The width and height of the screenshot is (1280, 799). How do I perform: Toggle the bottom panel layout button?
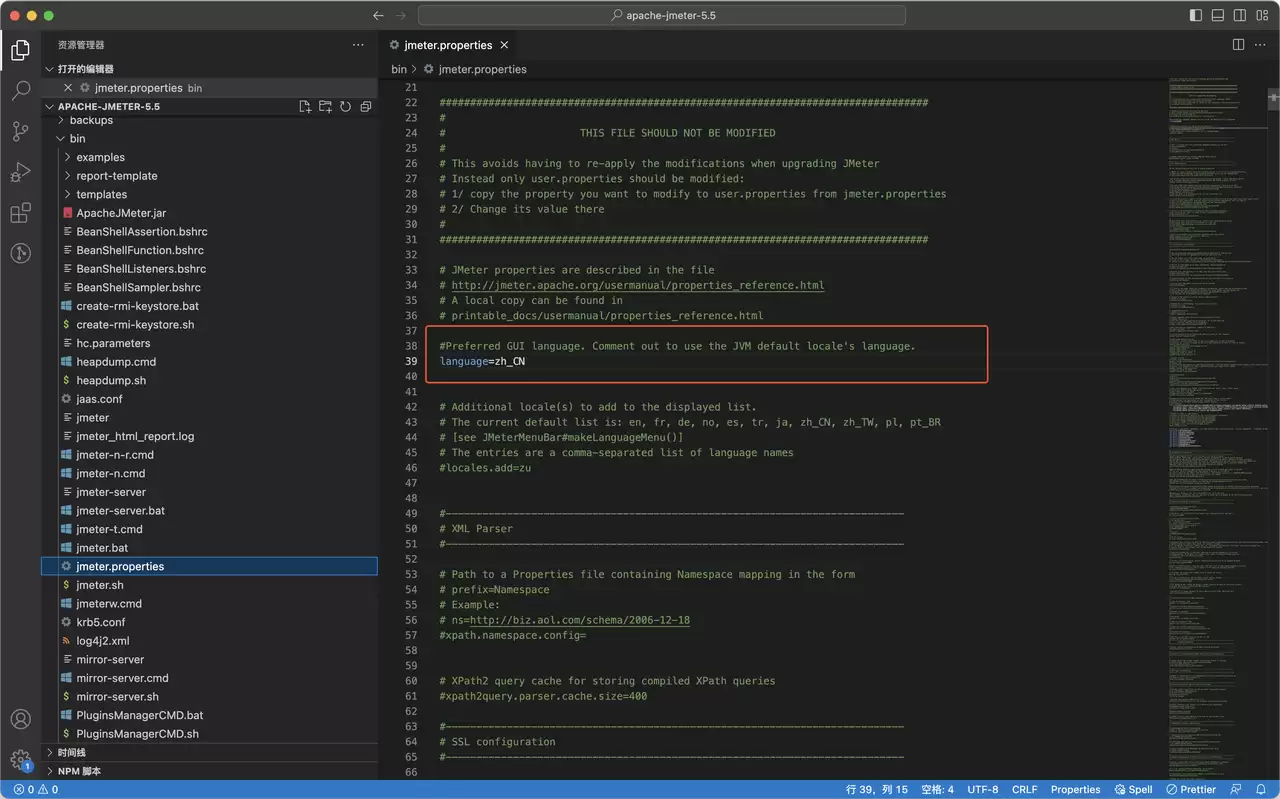(x=1218, y=16)
